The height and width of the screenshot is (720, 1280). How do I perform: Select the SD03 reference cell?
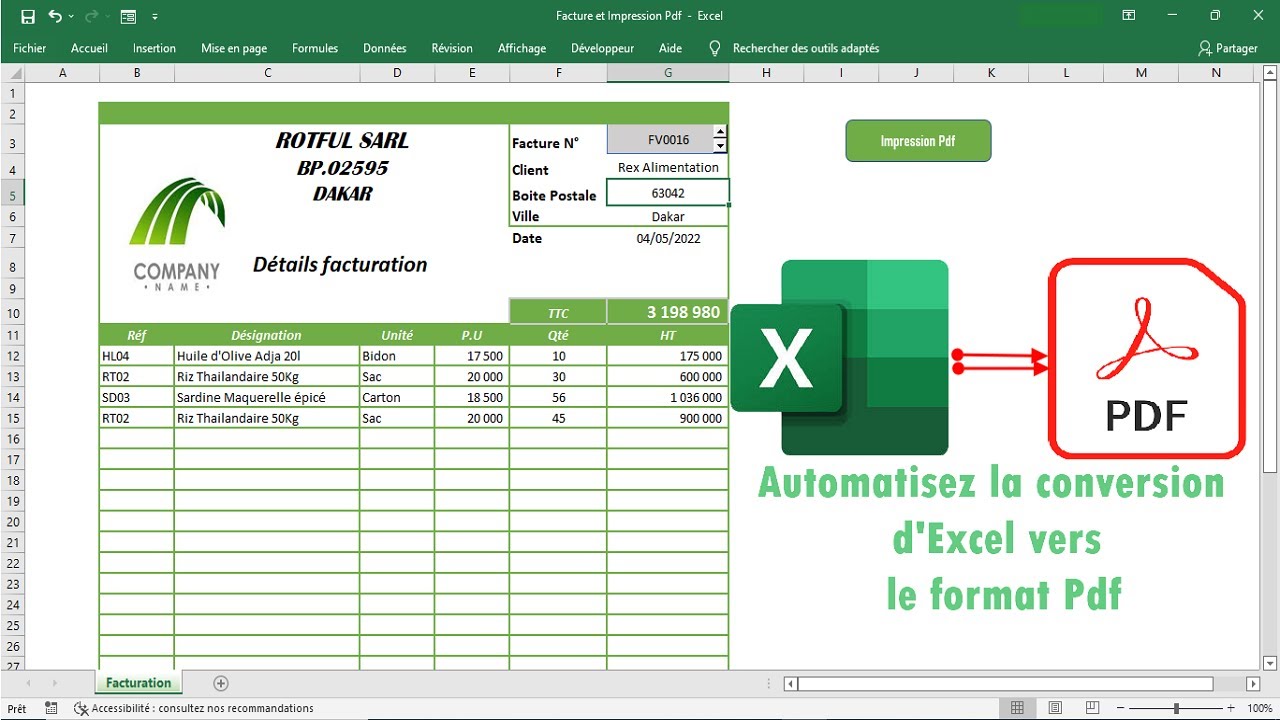(x=137, y=397)
